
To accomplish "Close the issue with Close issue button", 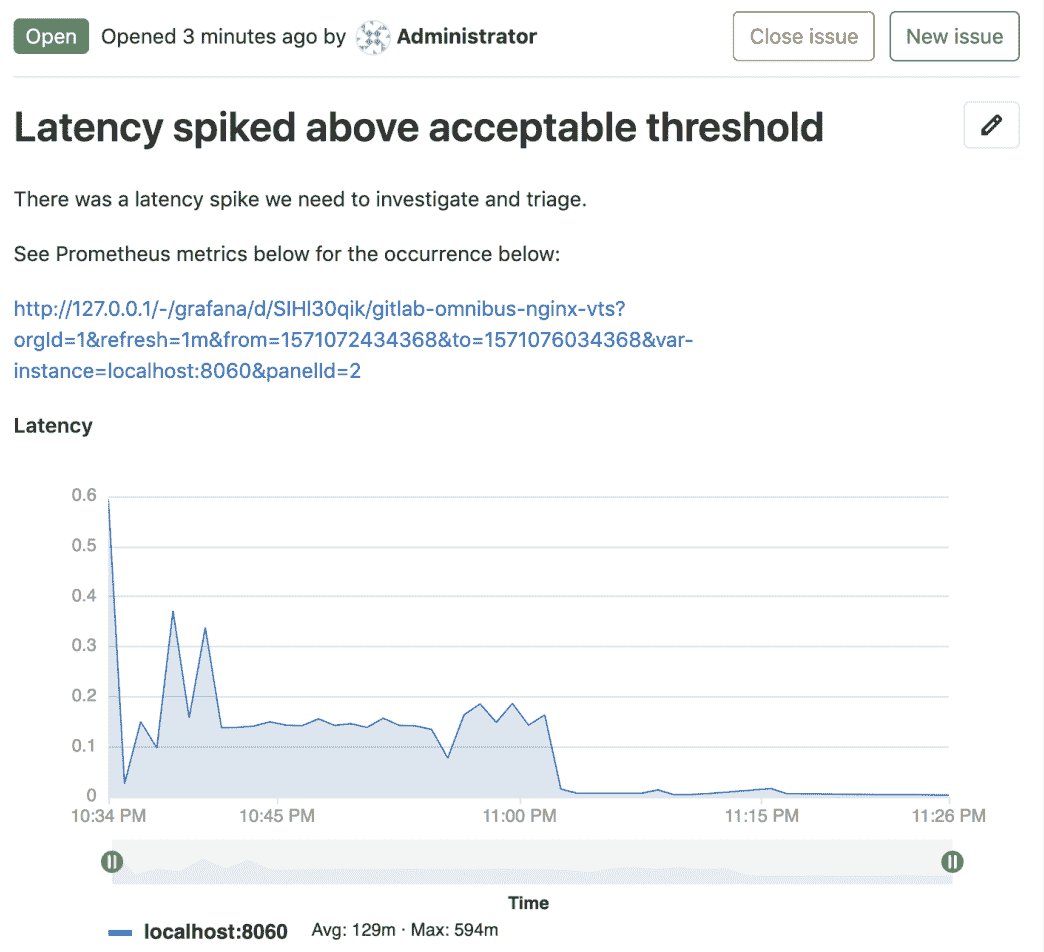I will pyautogui.click(x=803, y=36).
